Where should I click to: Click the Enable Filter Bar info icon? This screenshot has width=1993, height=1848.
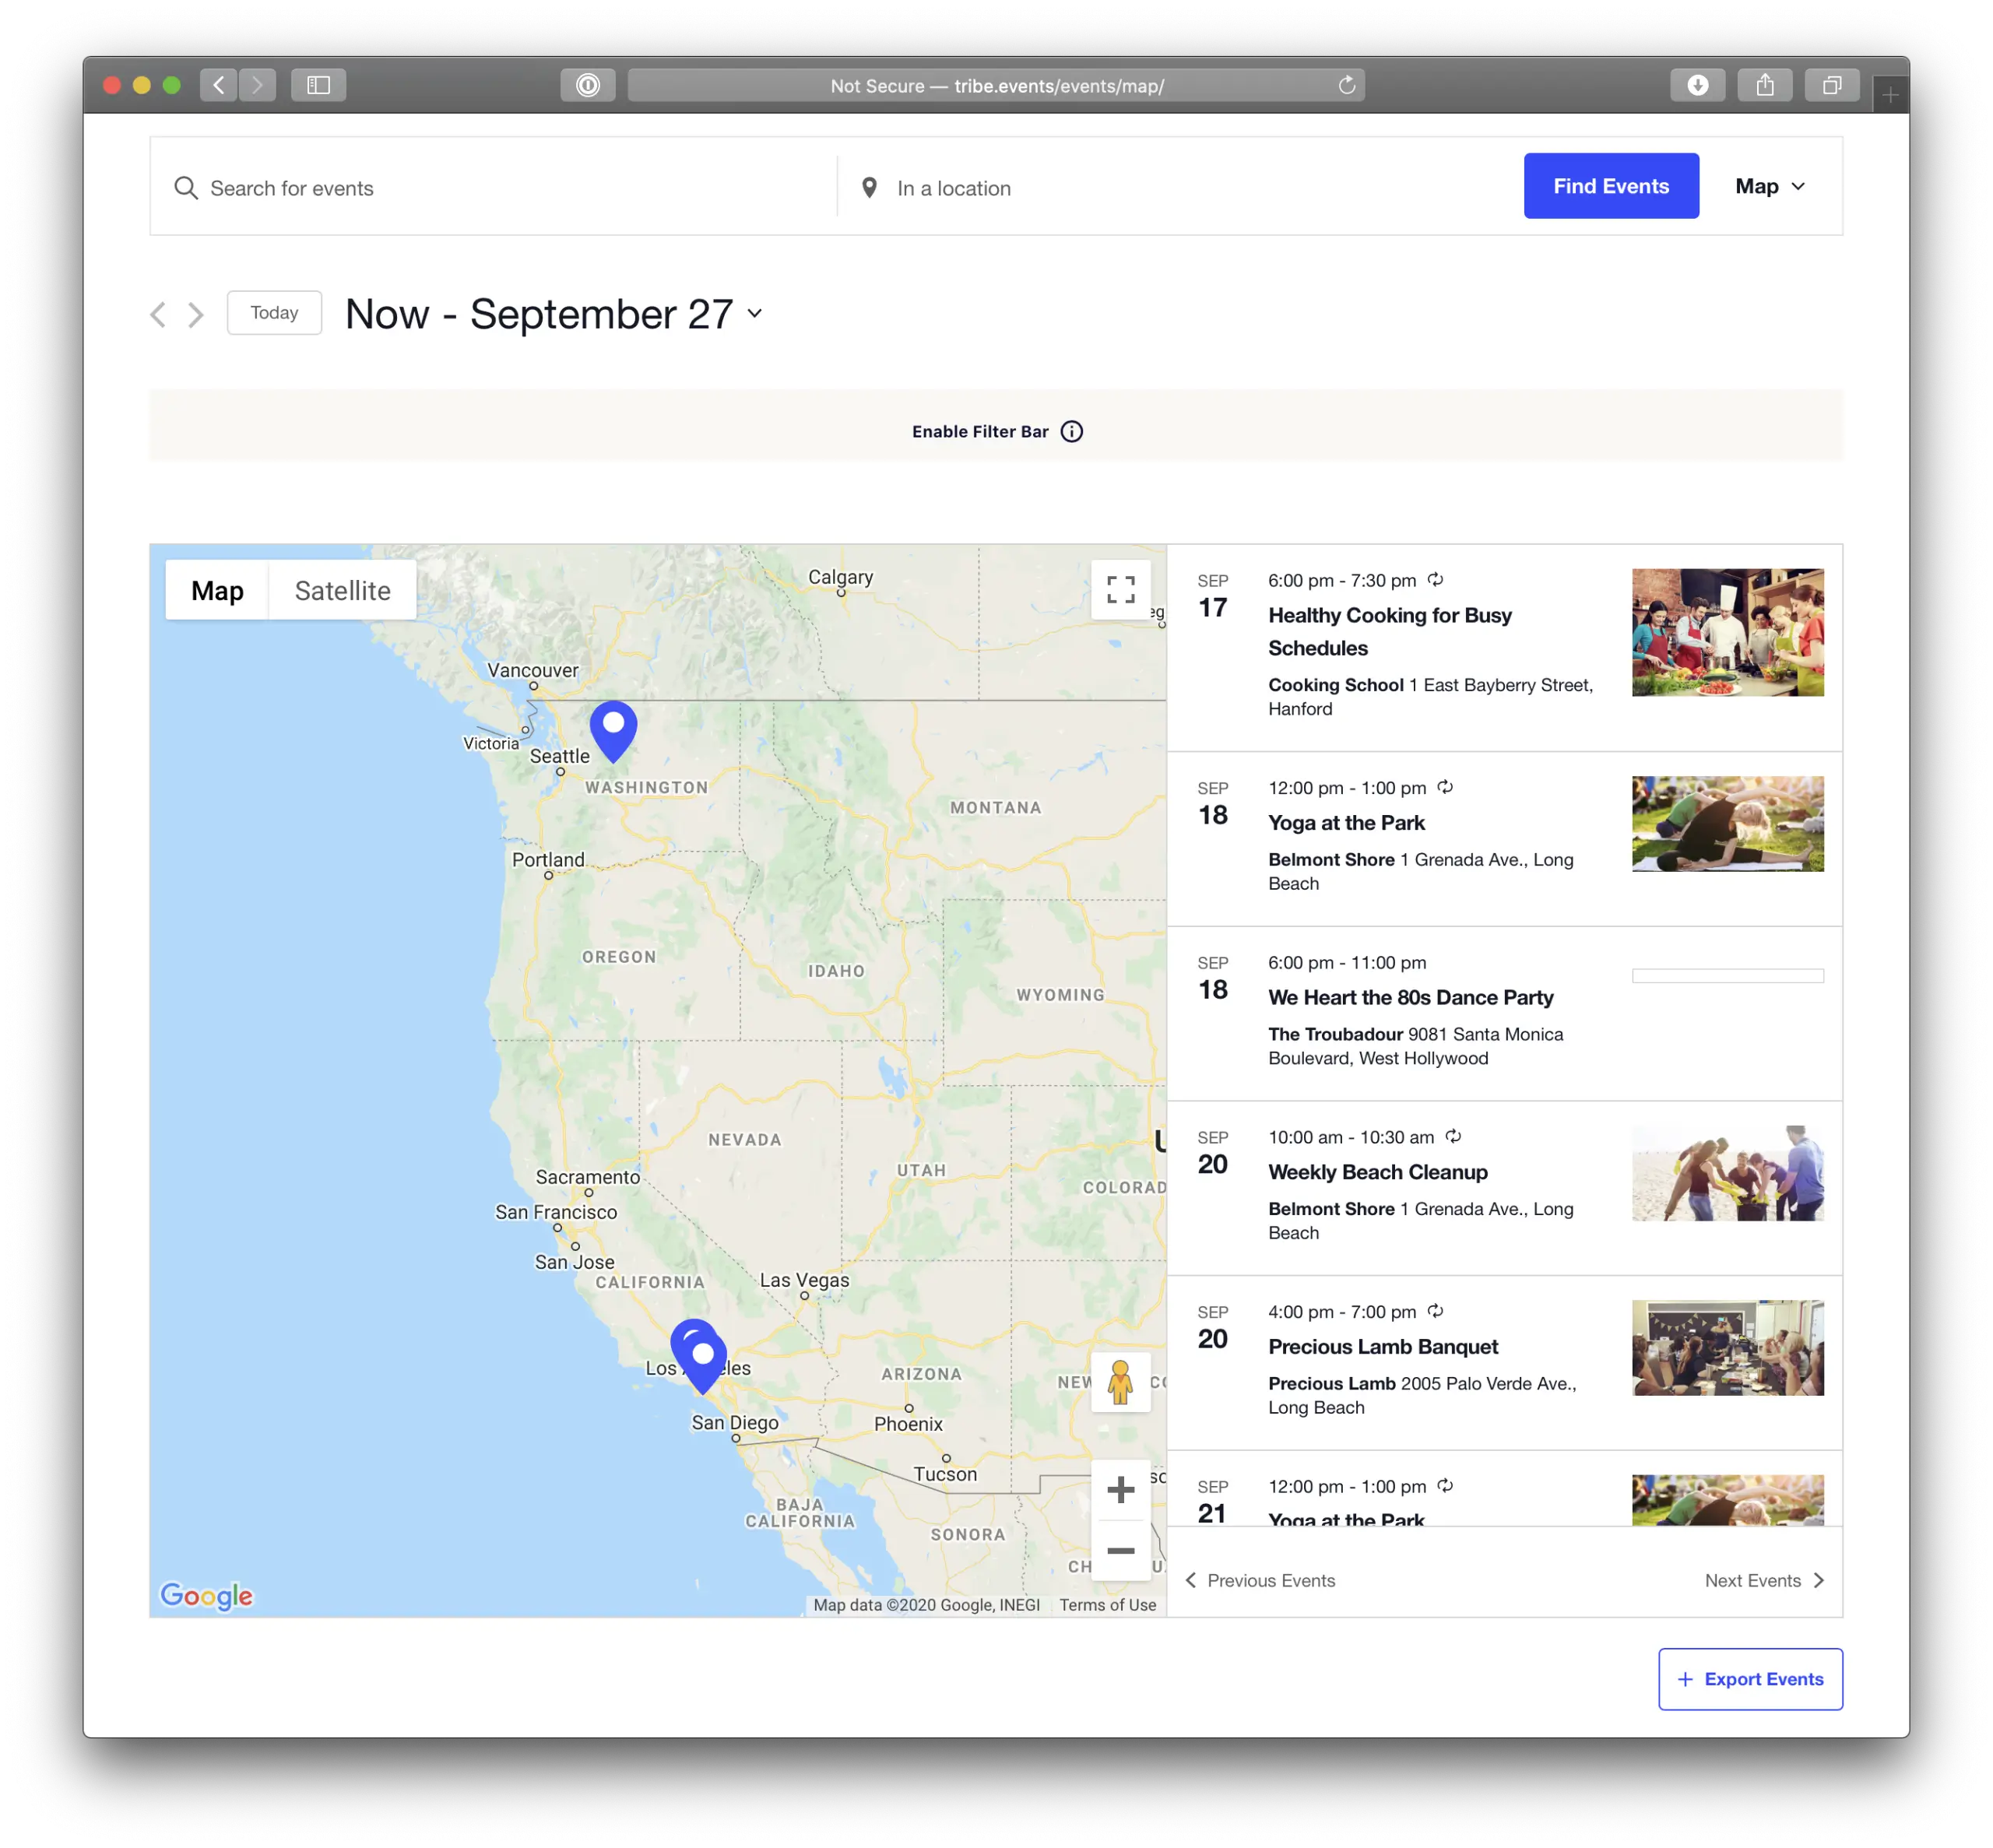point(1071,431)
